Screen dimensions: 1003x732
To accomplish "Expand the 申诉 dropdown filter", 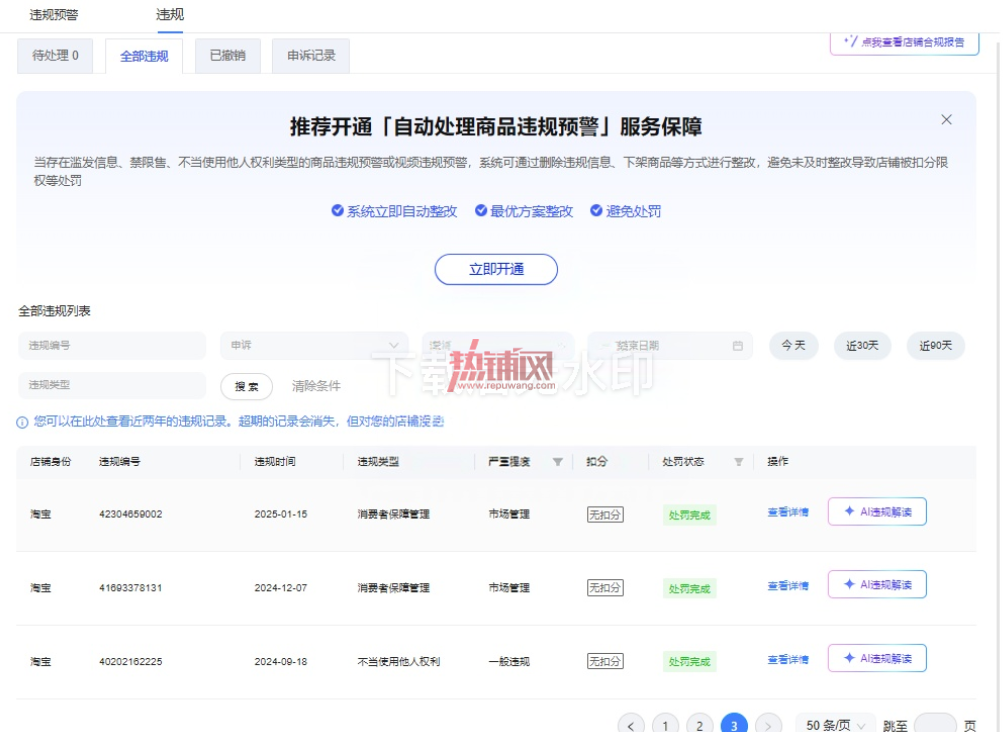I will pos(314,346).
